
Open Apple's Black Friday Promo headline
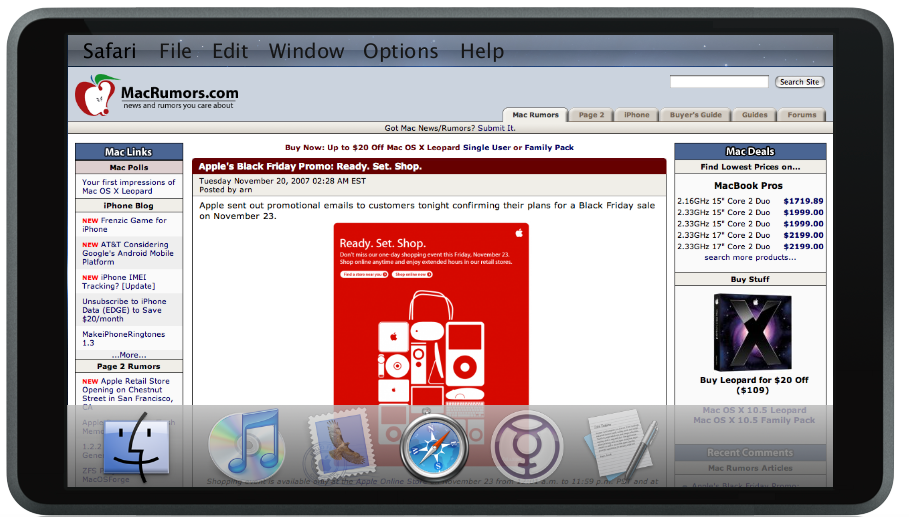(310, 167)
